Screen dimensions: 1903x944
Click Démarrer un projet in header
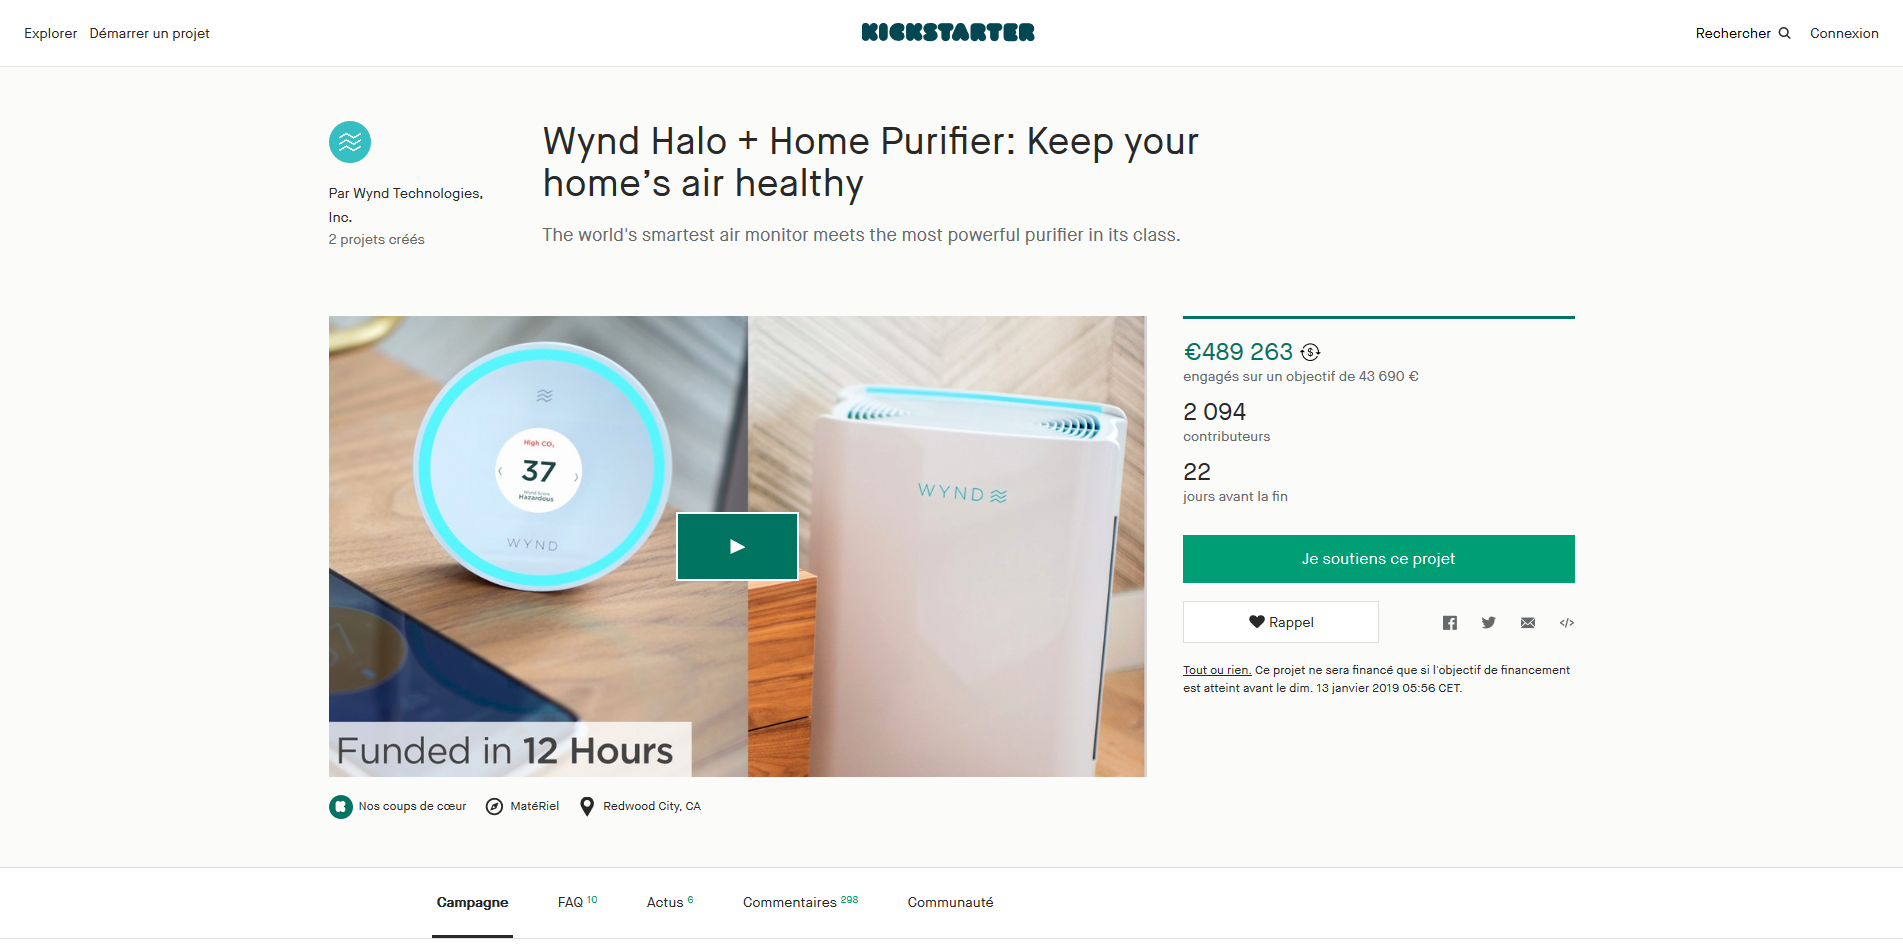coord(149,33)
